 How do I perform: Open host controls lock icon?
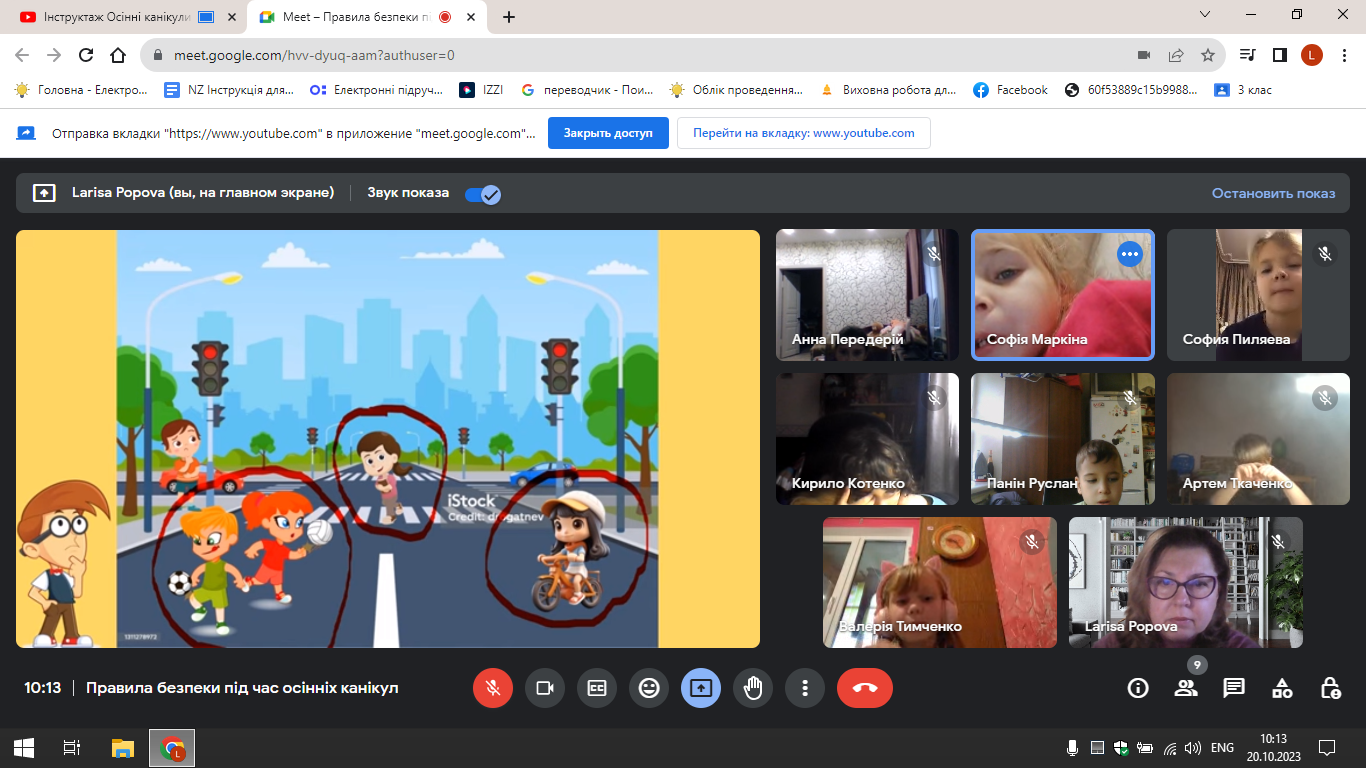pyautogui.click(x=1330, y=688)
